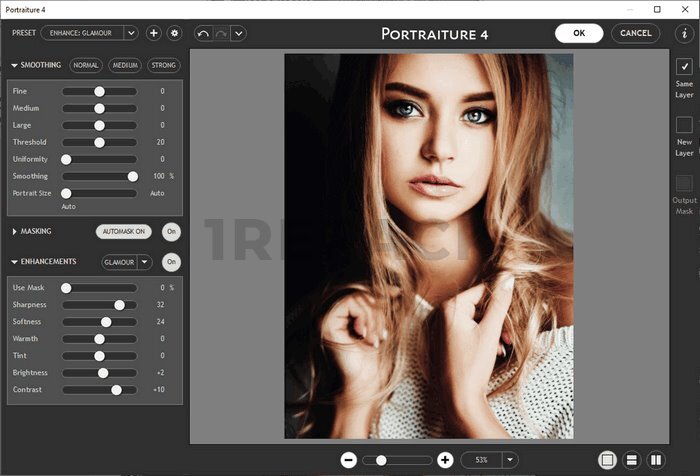Toggle the Enhancements On switch
The width and height of the screenshot is (700, 476).
(171, 262)
